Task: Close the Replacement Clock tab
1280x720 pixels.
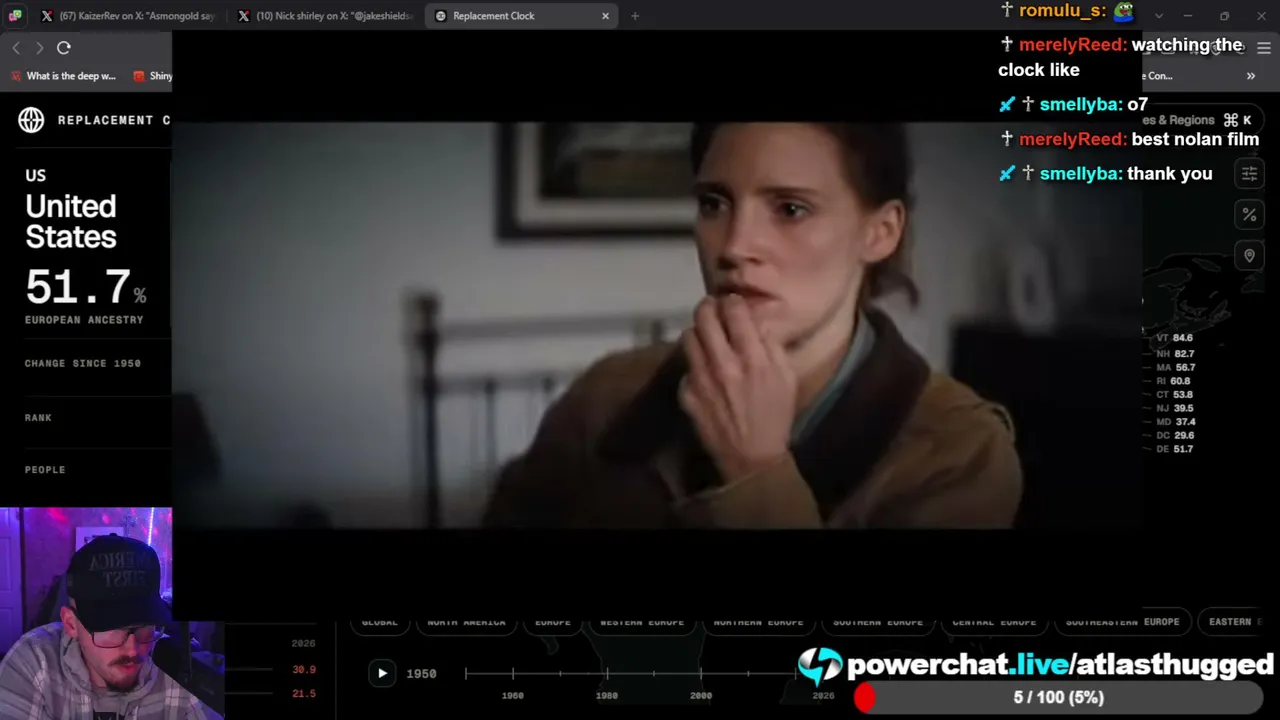Action: 605,16
